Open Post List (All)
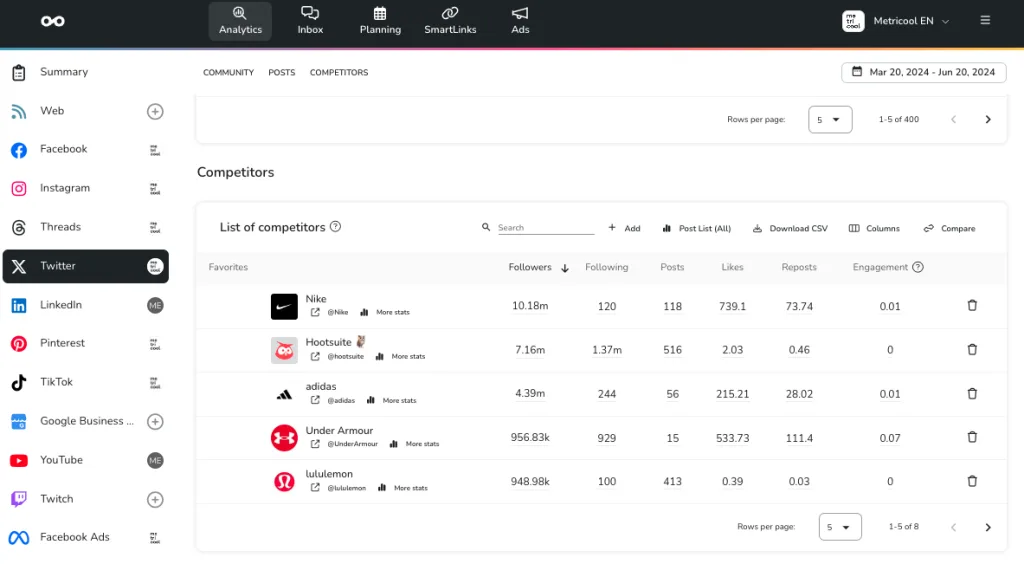Screen dimensions: 1024x564 tap(696, 228)
